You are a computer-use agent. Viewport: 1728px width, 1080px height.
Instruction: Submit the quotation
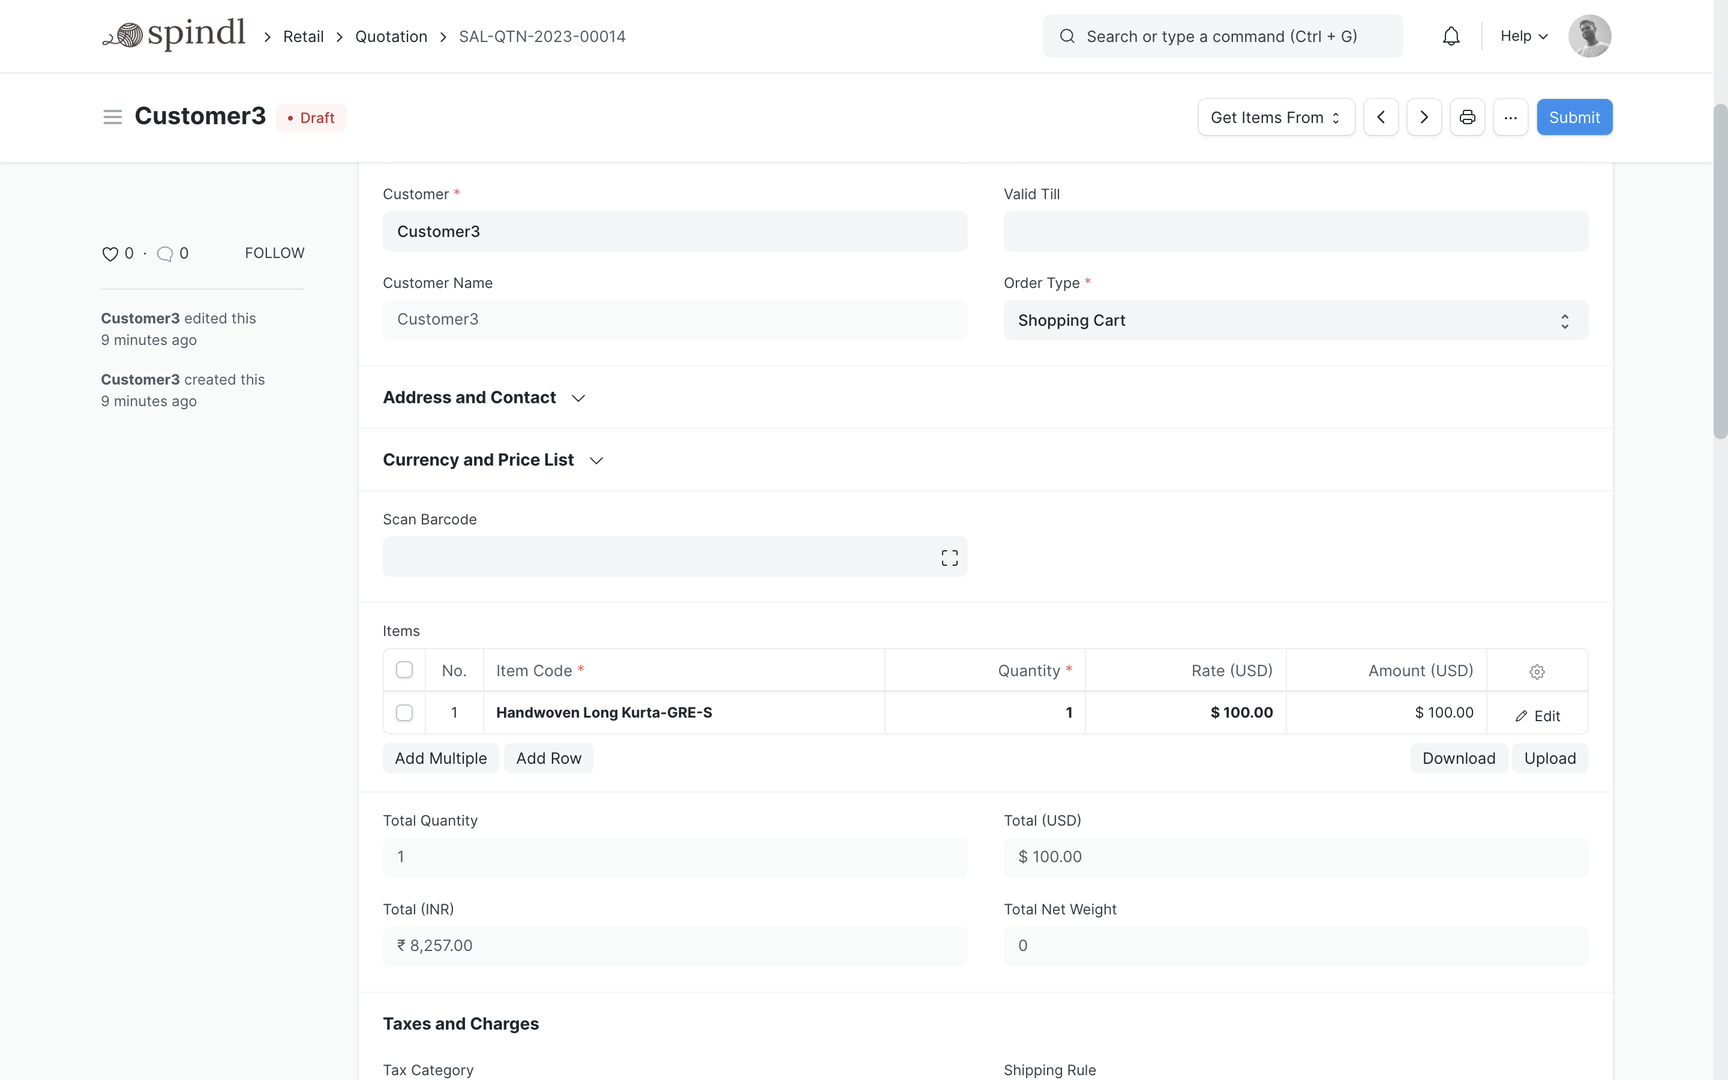click(x=1573, y=117)
